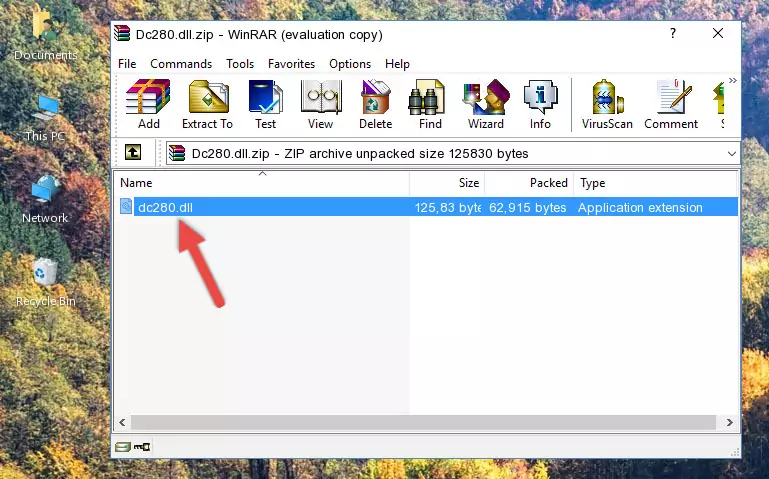Click the horizontal scrollbar left arrow
The width and height of the screenshot is (769, 479).
coord(123,422)
